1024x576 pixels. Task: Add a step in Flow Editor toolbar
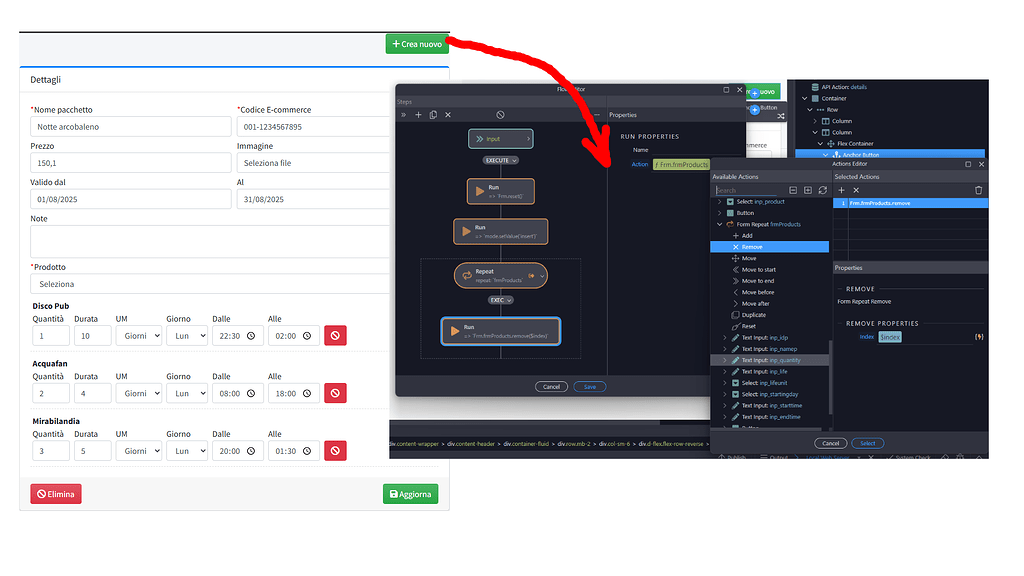(419, 115)
